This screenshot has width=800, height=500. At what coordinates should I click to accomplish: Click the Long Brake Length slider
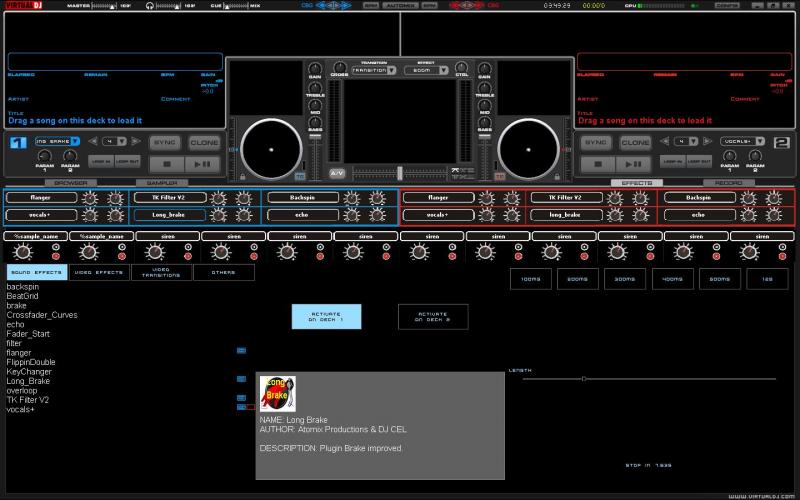[x=649, y=379]
